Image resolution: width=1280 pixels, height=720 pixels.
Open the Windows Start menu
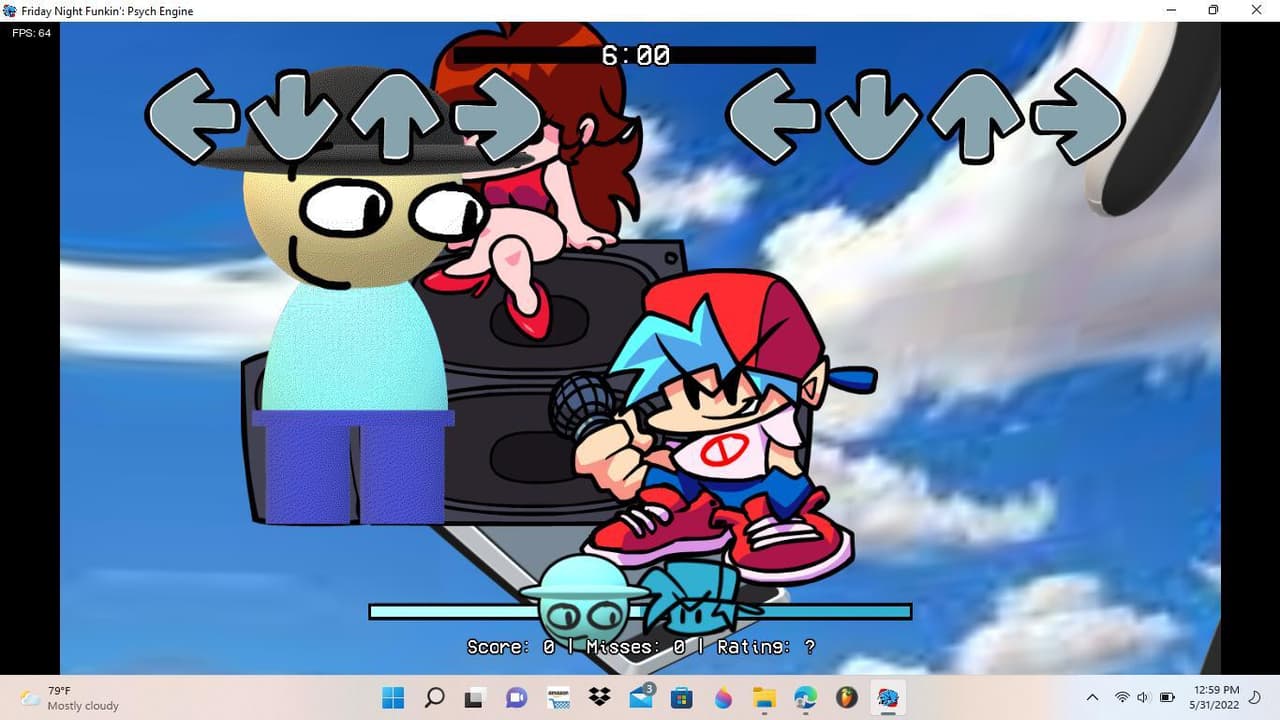tap(393, 697)
